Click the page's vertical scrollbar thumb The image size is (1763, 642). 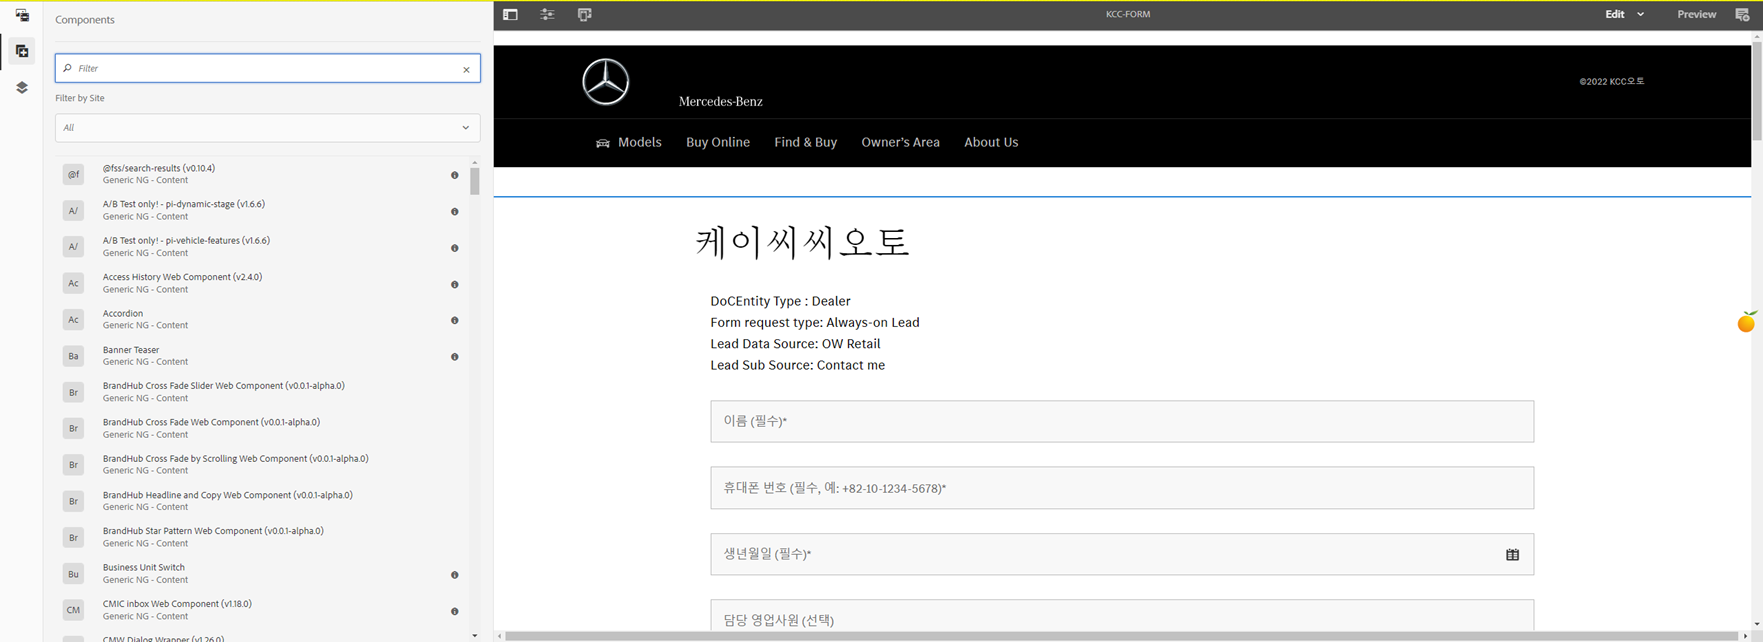1757,91
